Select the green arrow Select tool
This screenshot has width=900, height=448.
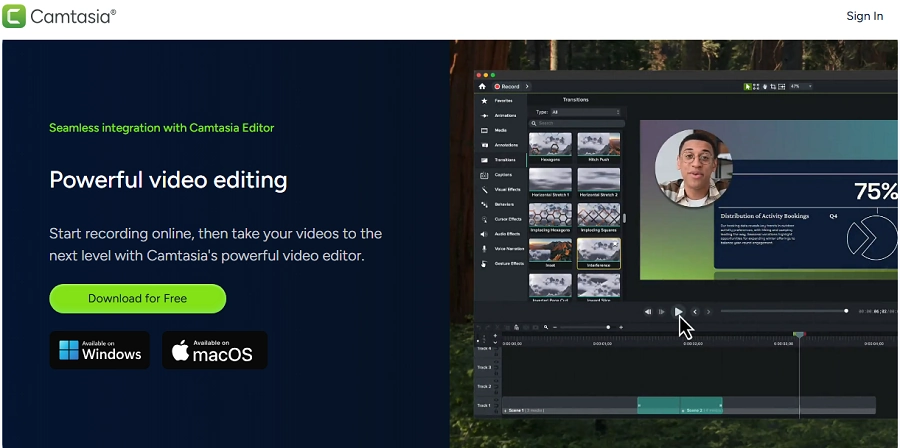click(x=747, y=87)
